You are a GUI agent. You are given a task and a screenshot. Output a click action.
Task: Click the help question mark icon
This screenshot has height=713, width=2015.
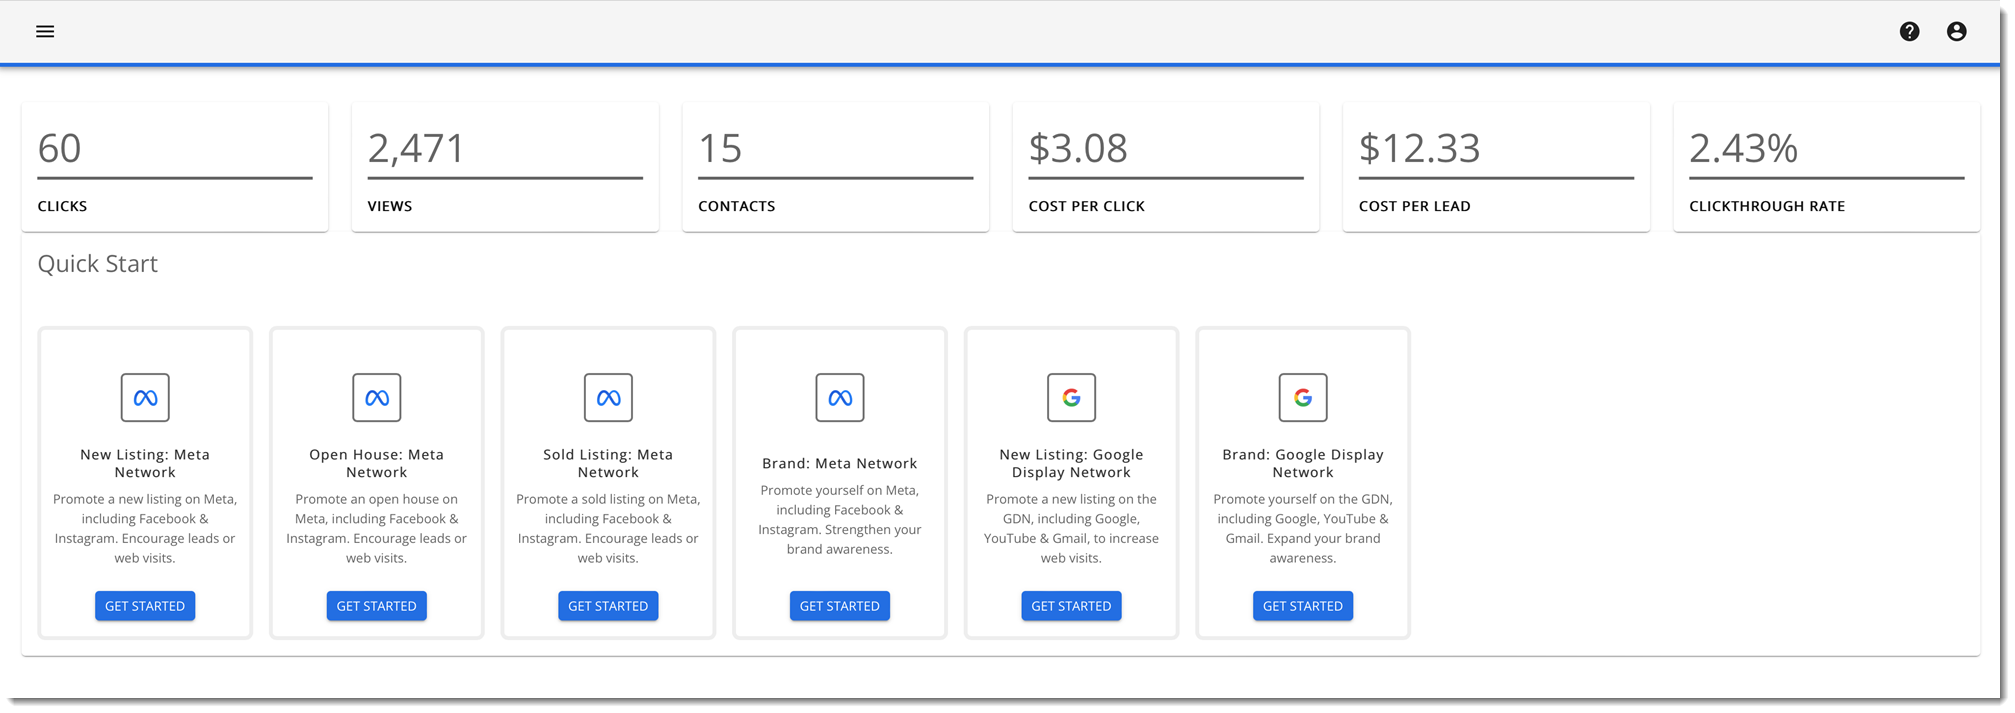click(1909, 32)
